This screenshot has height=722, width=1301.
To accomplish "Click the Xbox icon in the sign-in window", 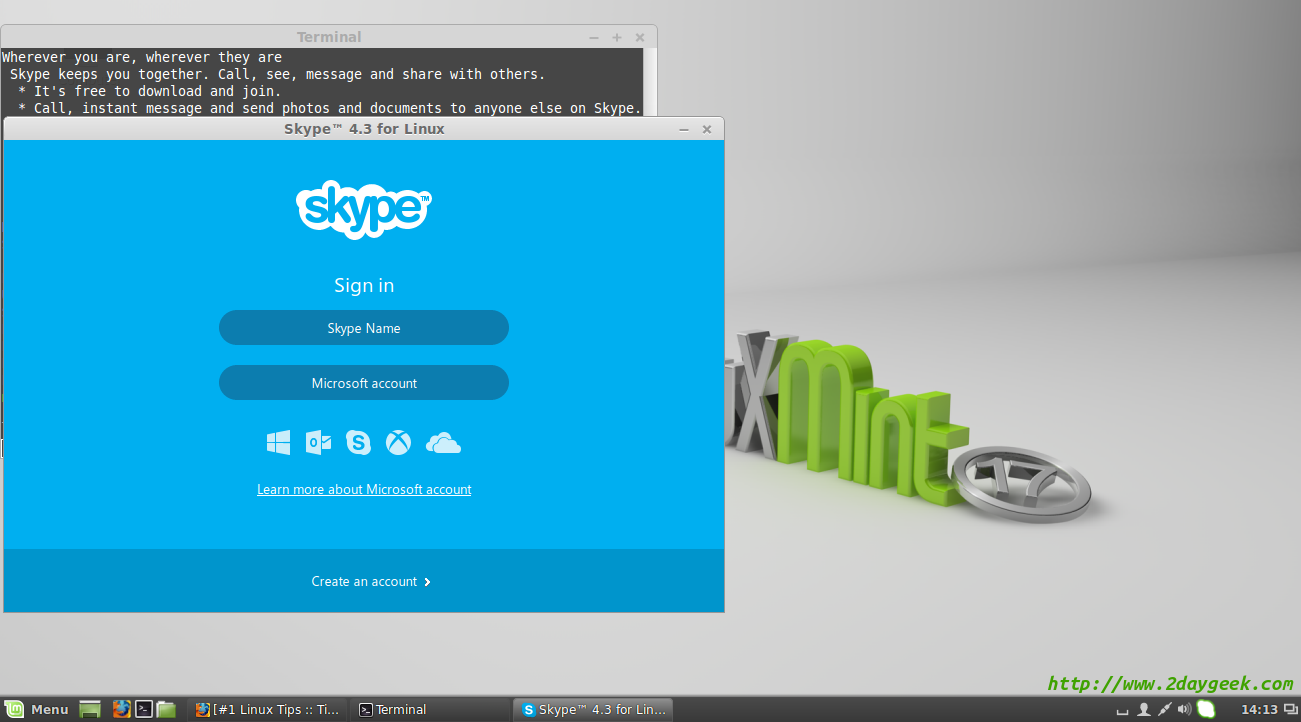I will point(398,442).
